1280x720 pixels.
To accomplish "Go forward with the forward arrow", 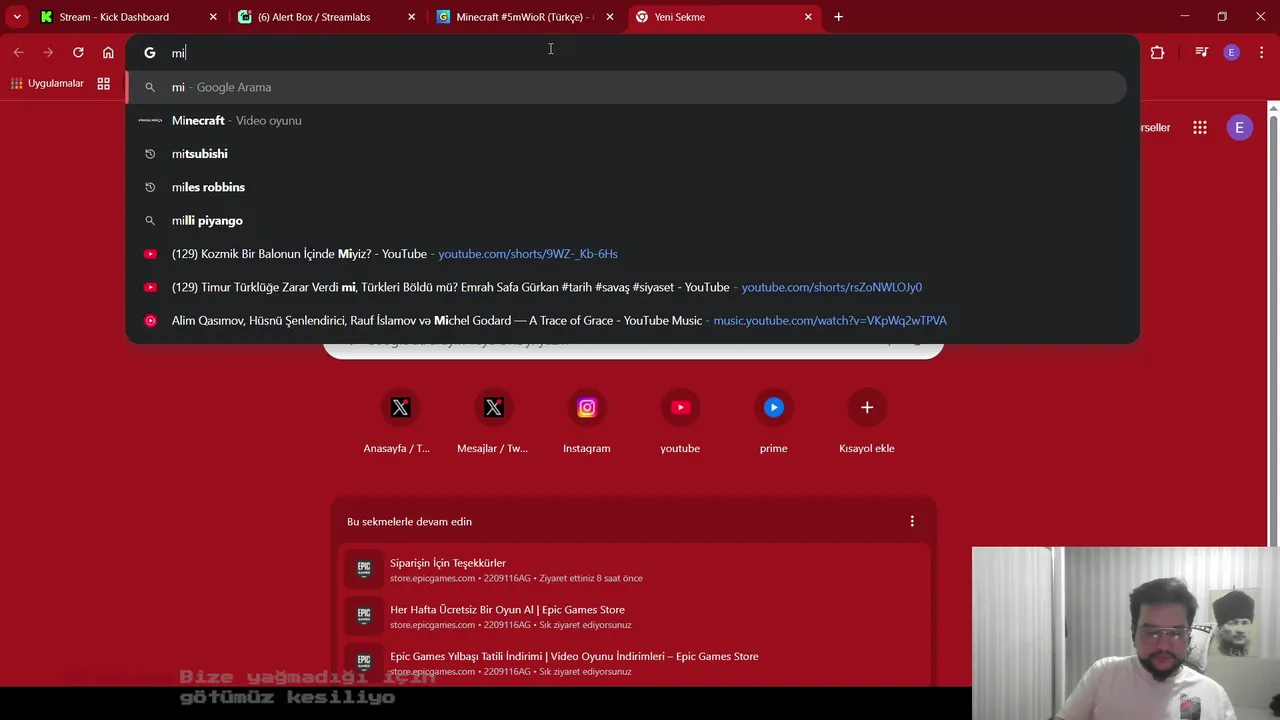I will (x=48, y=53).
